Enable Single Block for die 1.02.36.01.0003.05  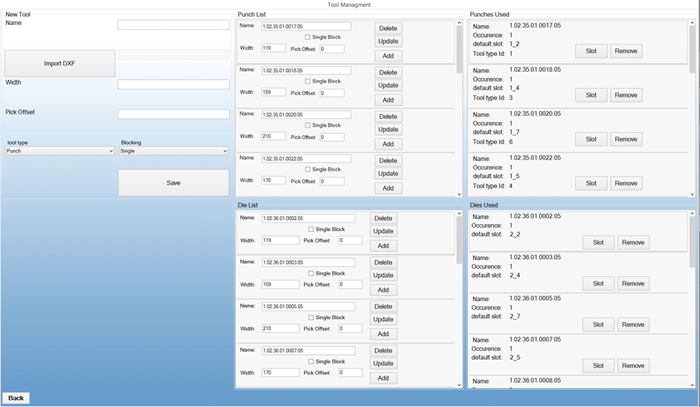point(311,273)
